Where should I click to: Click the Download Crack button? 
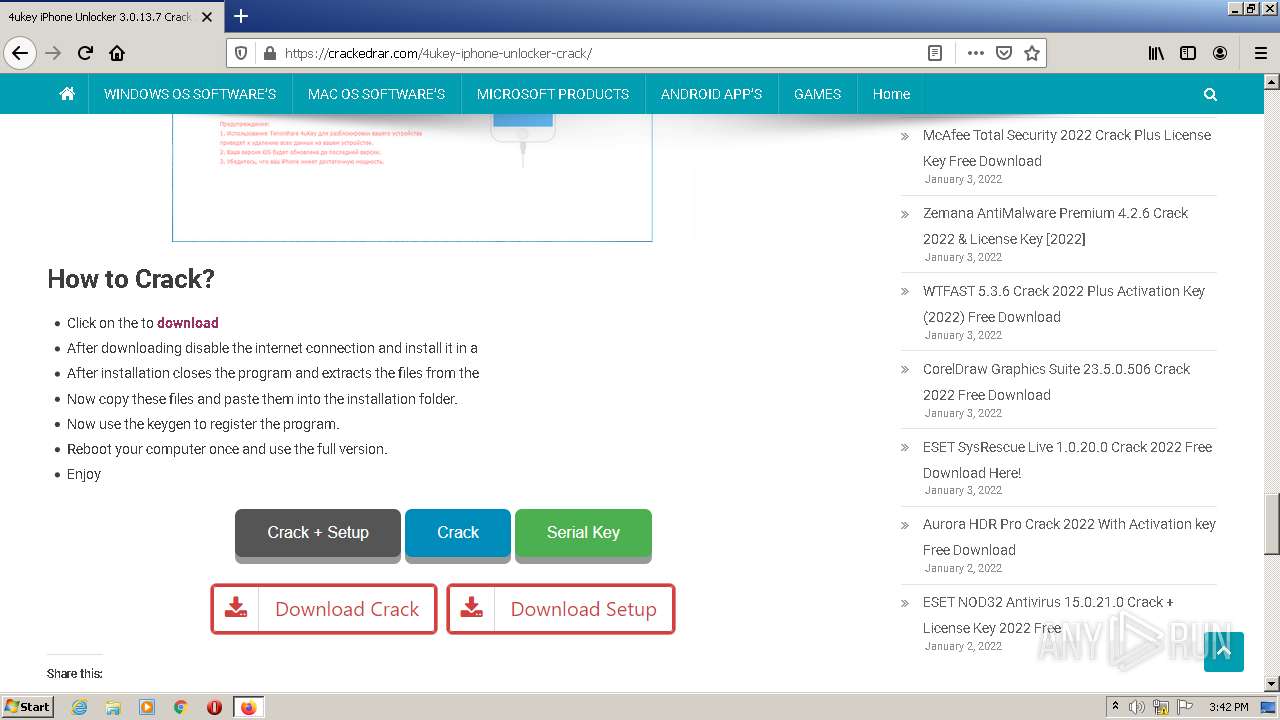pos(324,609)
